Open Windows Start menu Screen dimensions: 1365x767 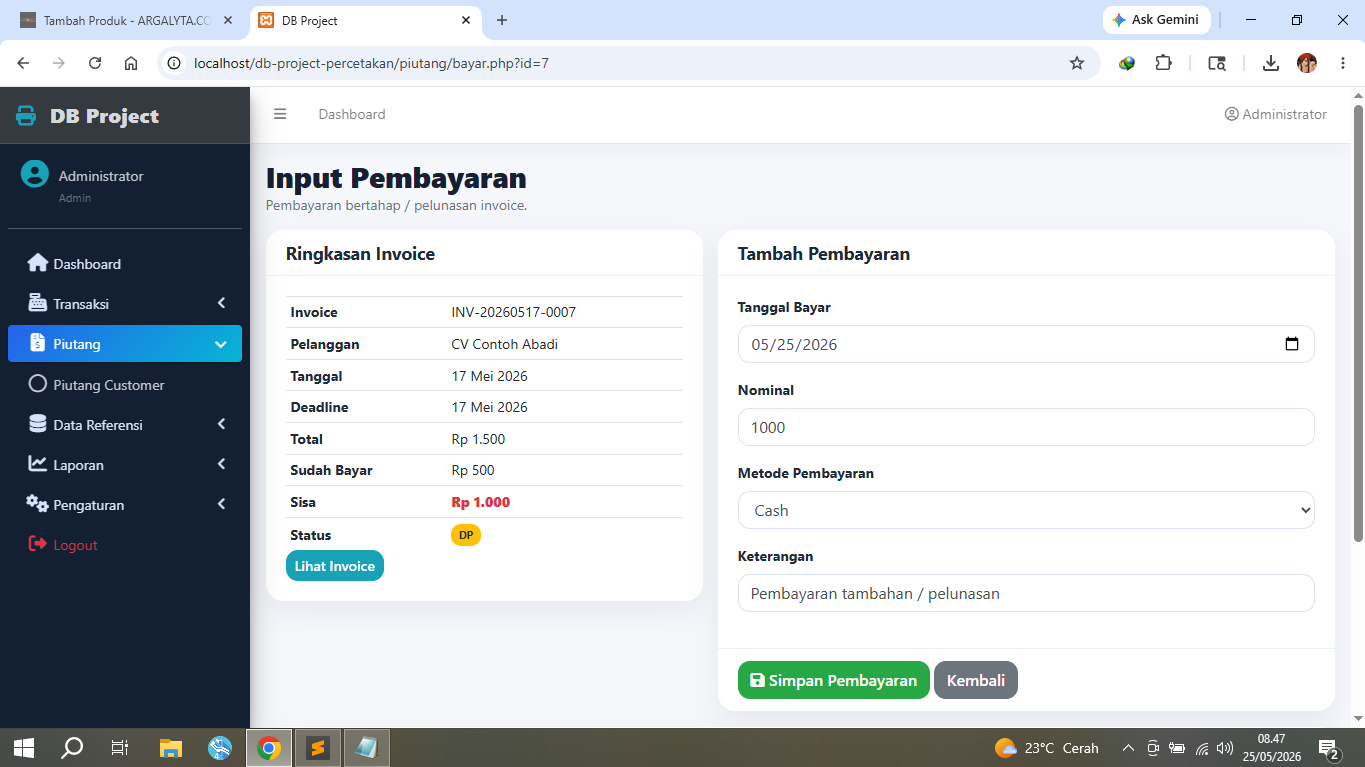24,747
